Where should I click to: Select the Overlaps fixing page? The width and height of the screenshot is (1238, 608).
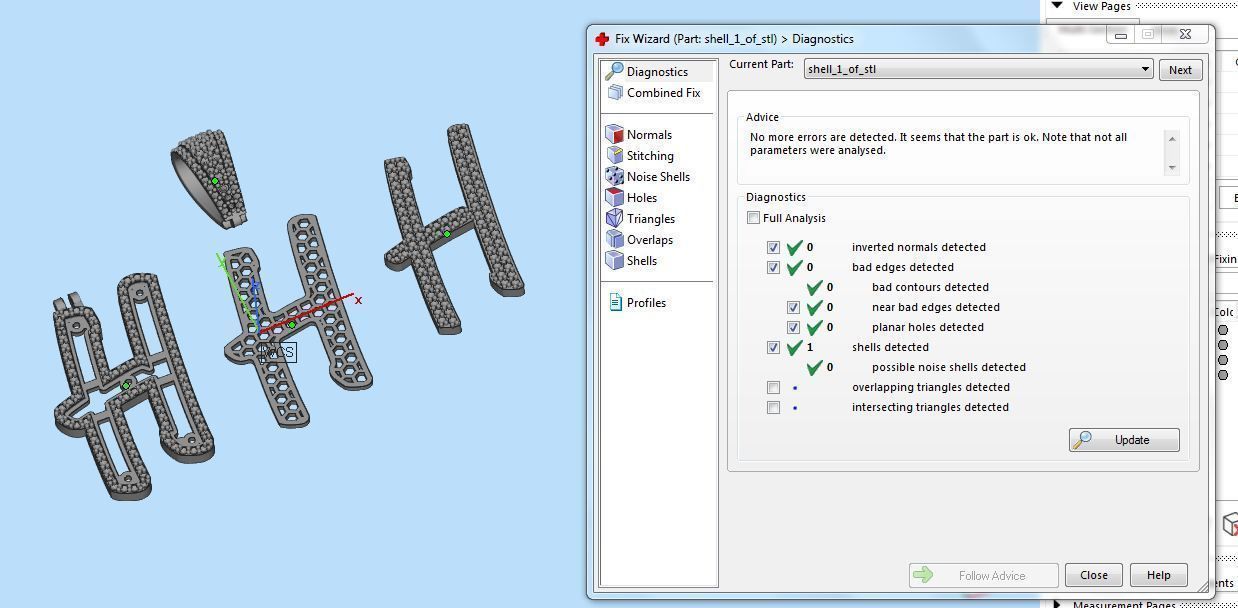pos(639,240)
